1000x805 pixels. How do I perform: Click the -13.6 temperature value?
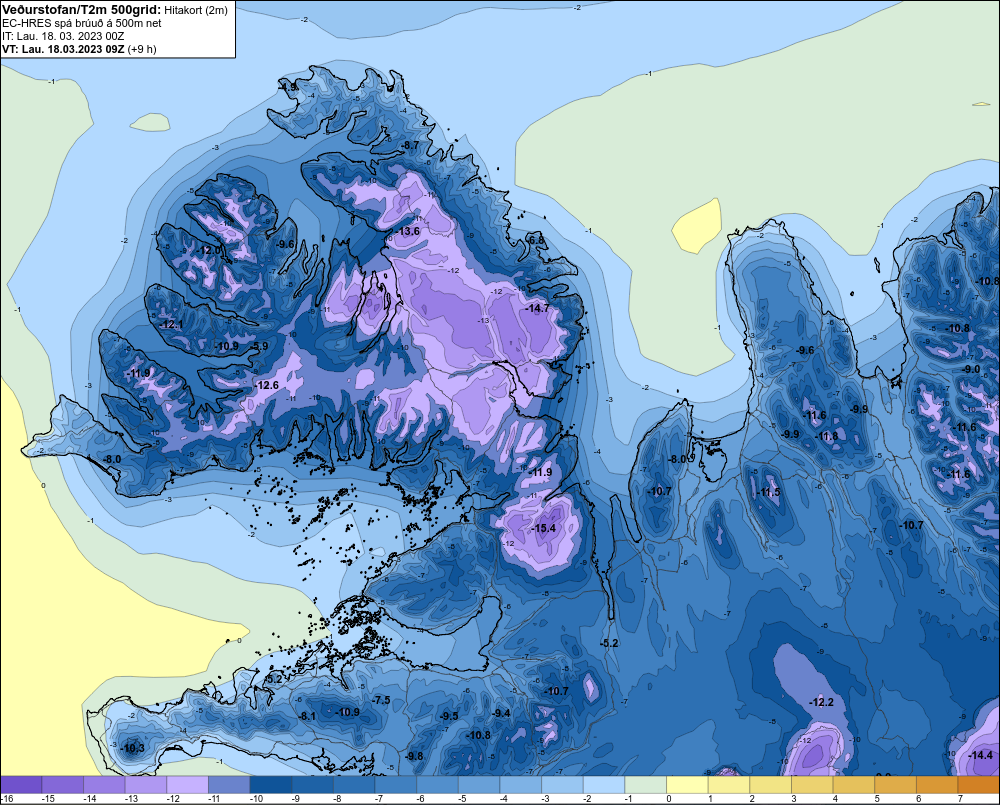tap(407, 231)
